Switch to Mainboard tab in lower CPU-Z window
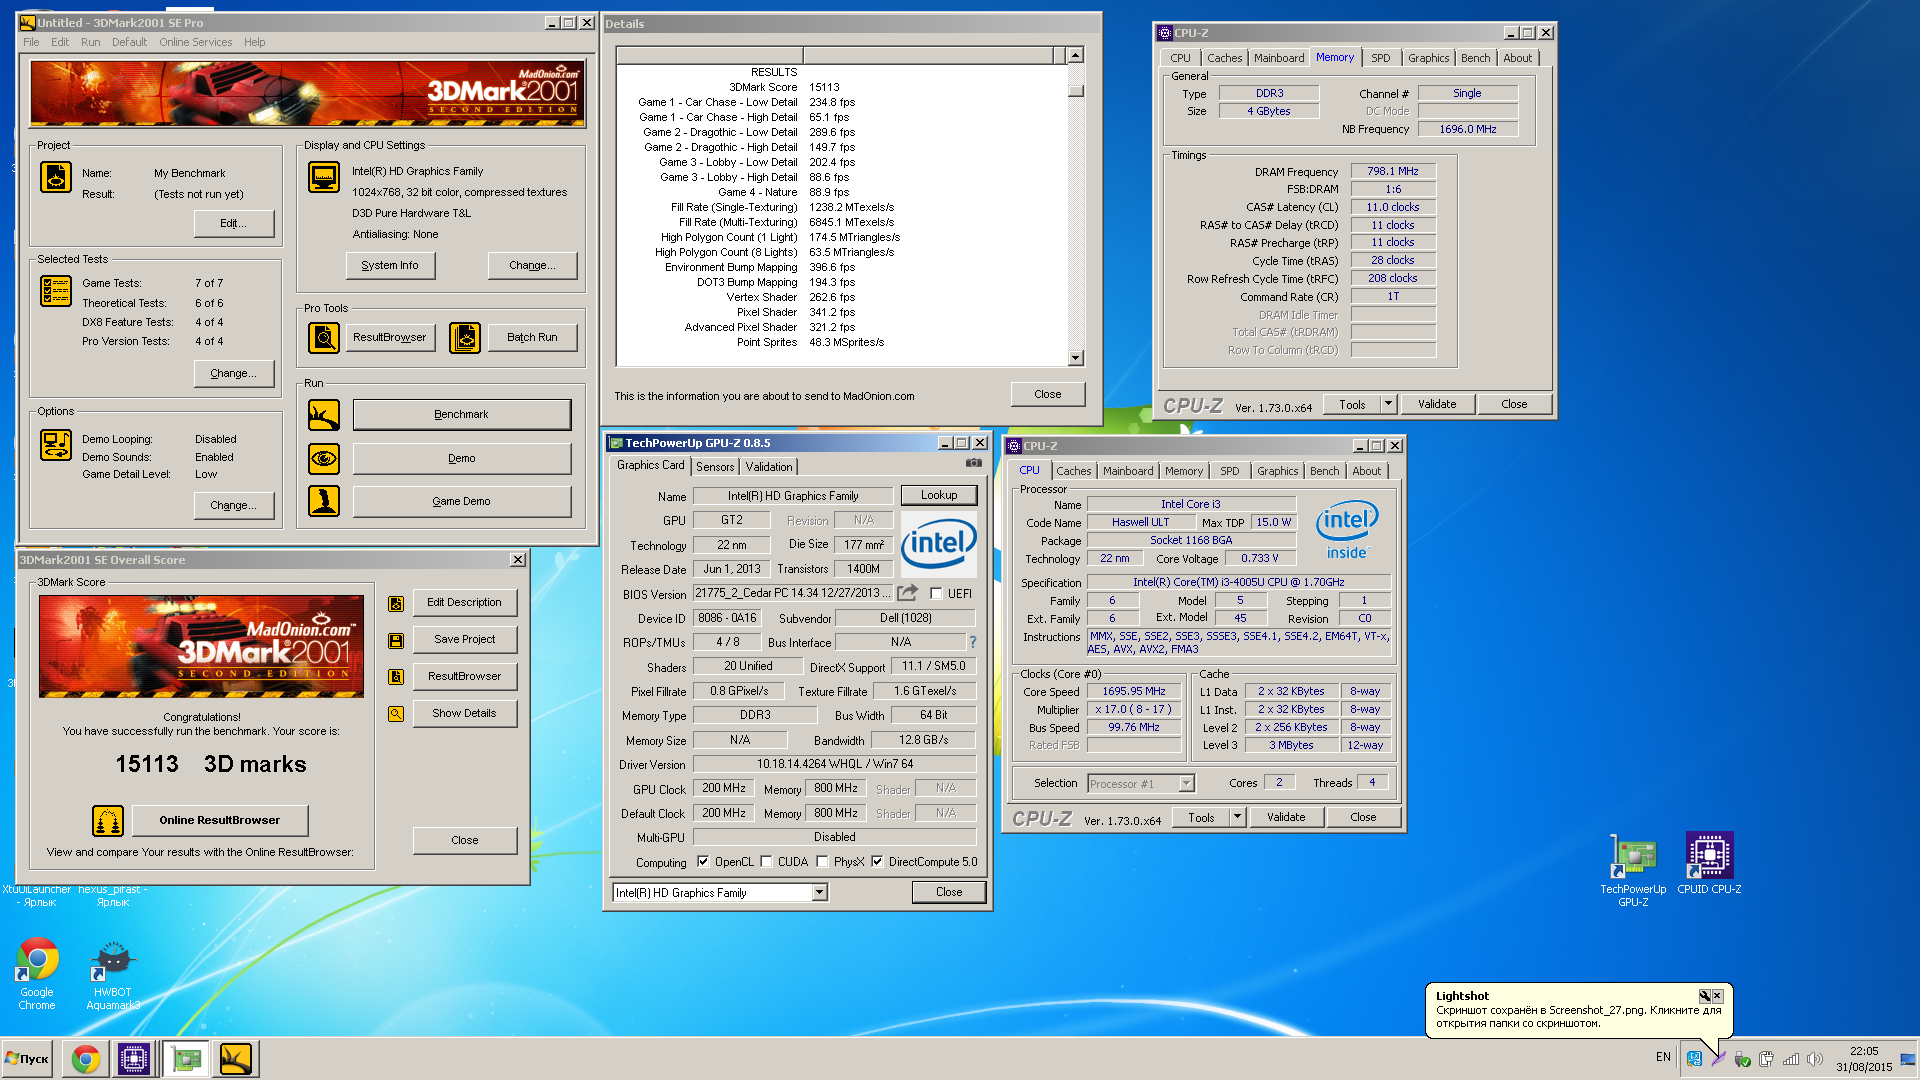The image size is (1920, 1080). 1128,471
